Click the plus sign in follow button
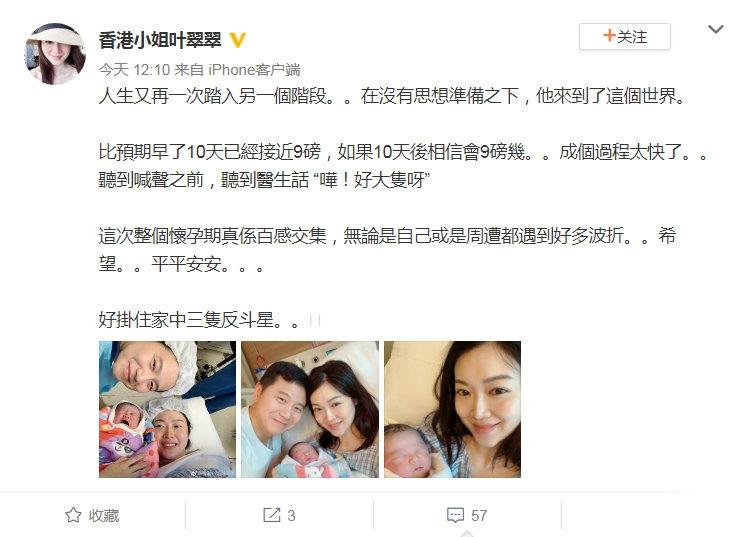 [609, 36]
